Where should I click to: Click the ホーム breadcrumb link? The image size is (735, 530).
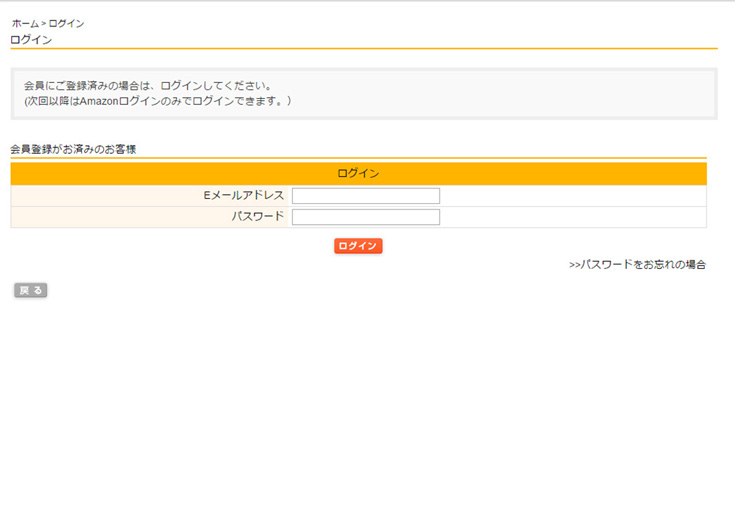(25, 23)
